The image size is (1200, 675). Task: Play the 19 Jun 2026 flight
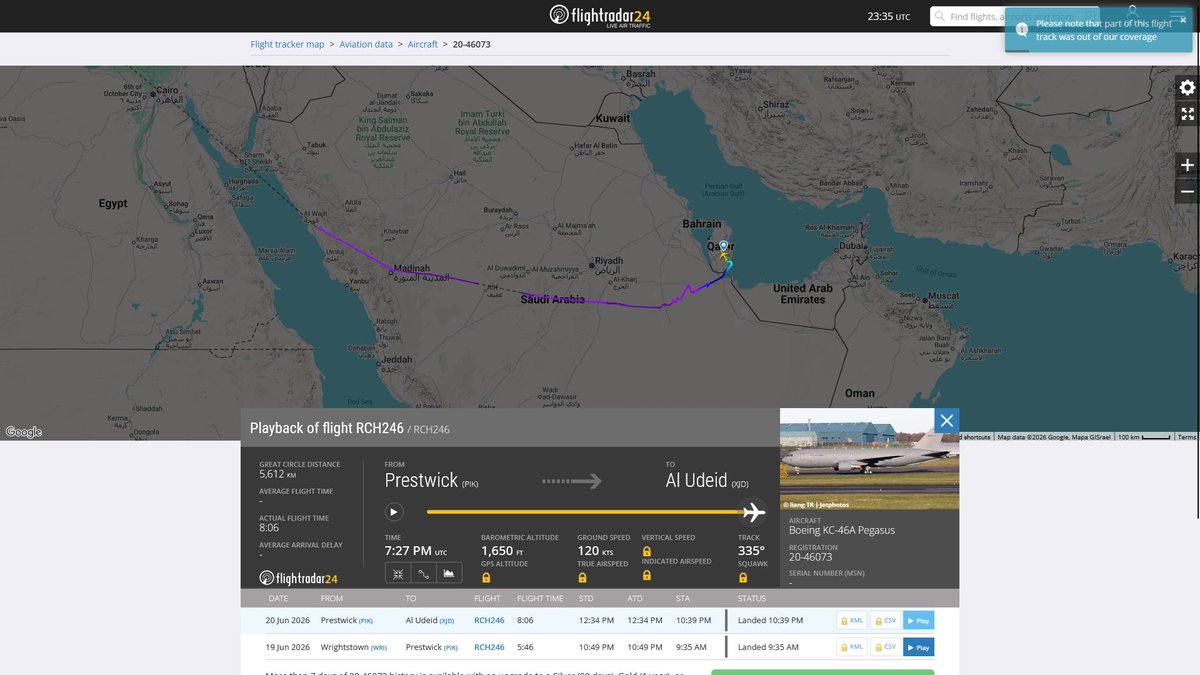pyautogui.click(x=918, y=647)
